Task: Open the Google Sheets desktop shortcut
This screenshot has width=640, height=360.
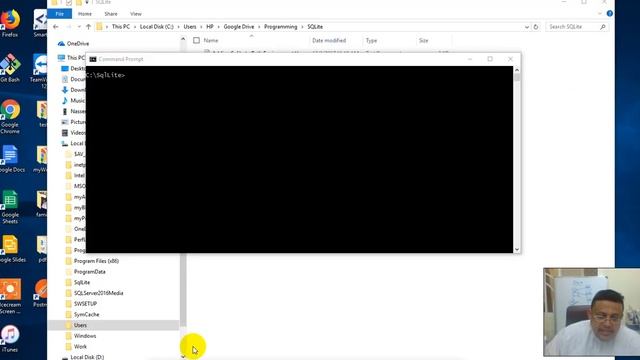Action: pyautogui.click(x=10, y=207)
